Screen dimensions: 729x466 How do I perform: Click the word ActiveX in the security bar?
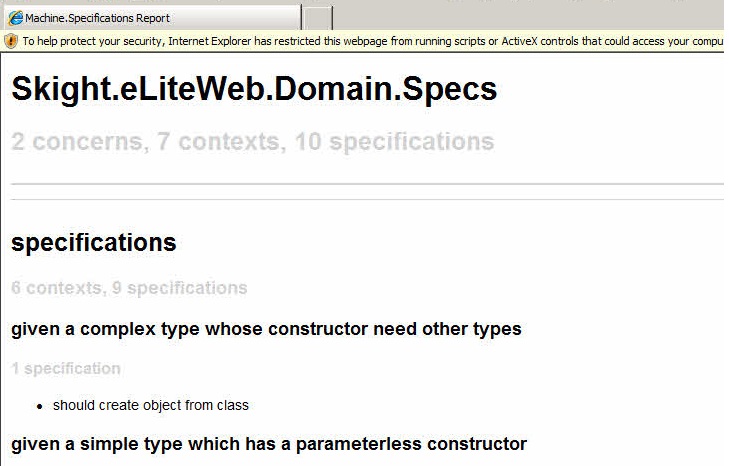pyautogui.click(x=519, y=41)
